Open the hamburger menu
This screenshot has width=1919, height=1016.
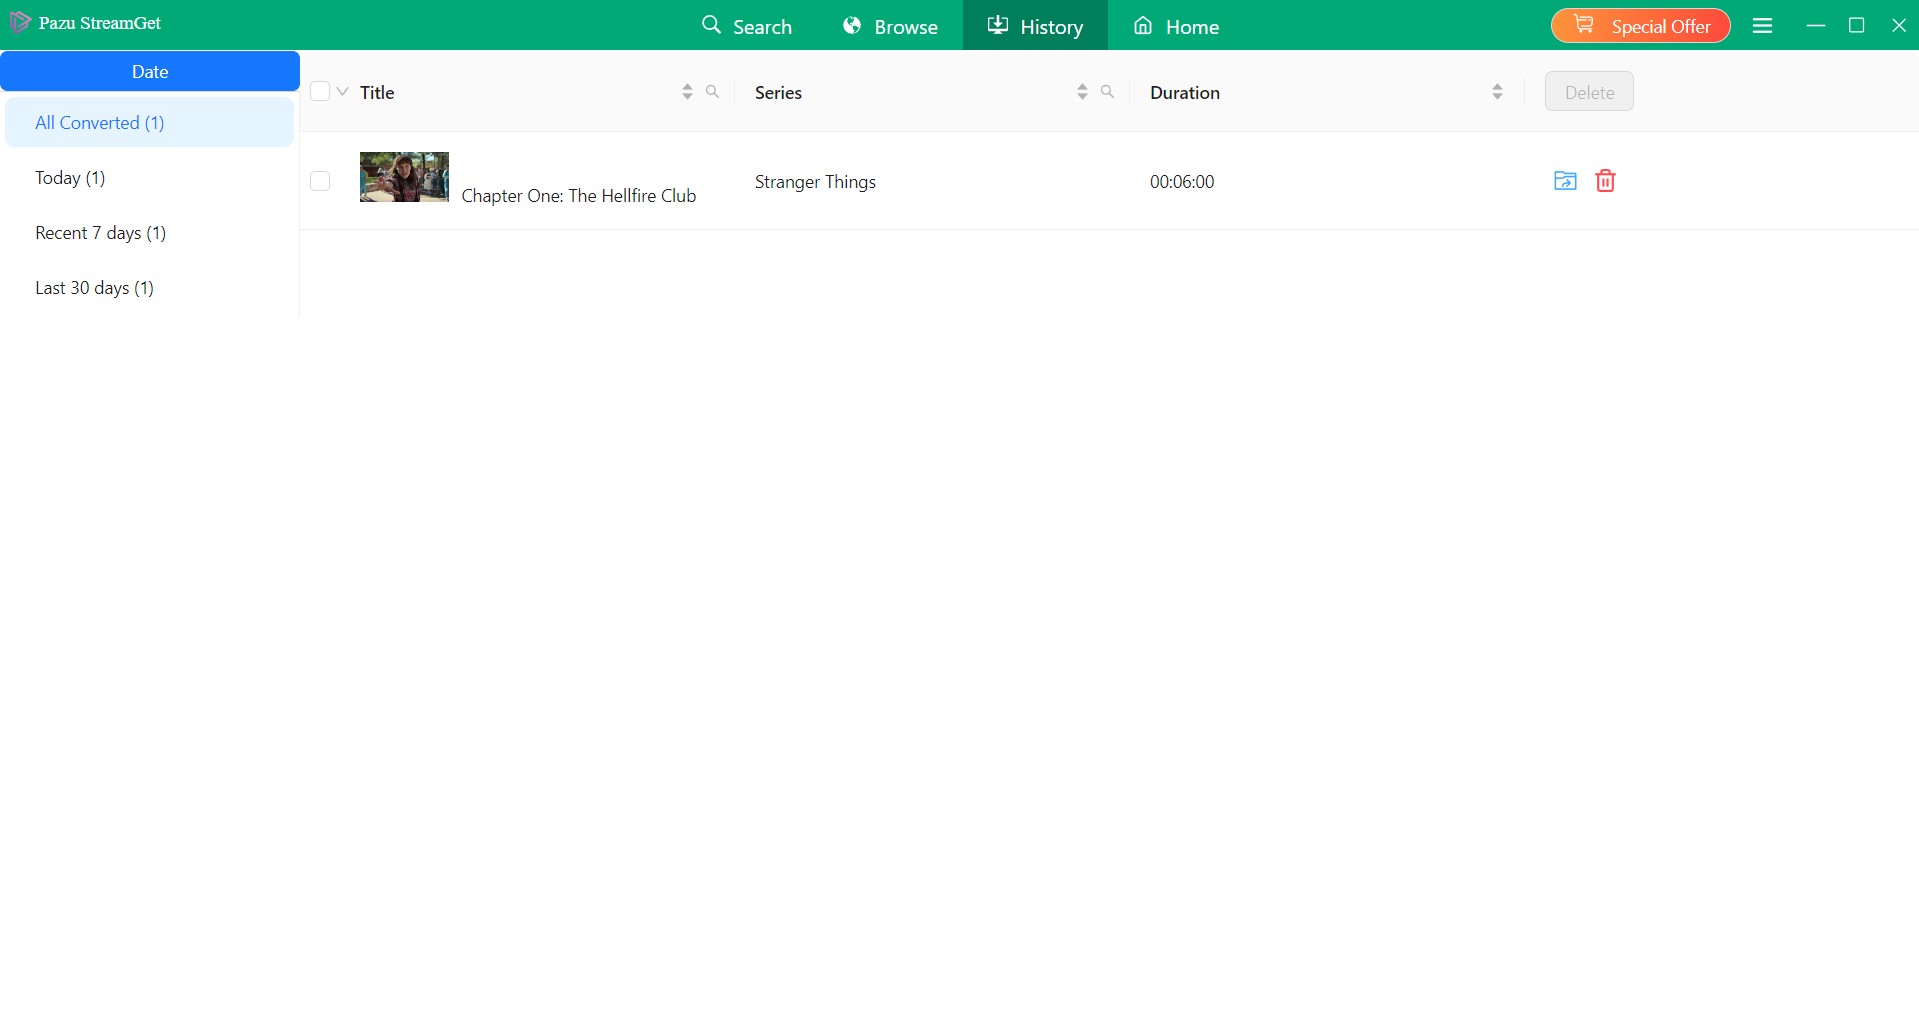(1762, 25)
